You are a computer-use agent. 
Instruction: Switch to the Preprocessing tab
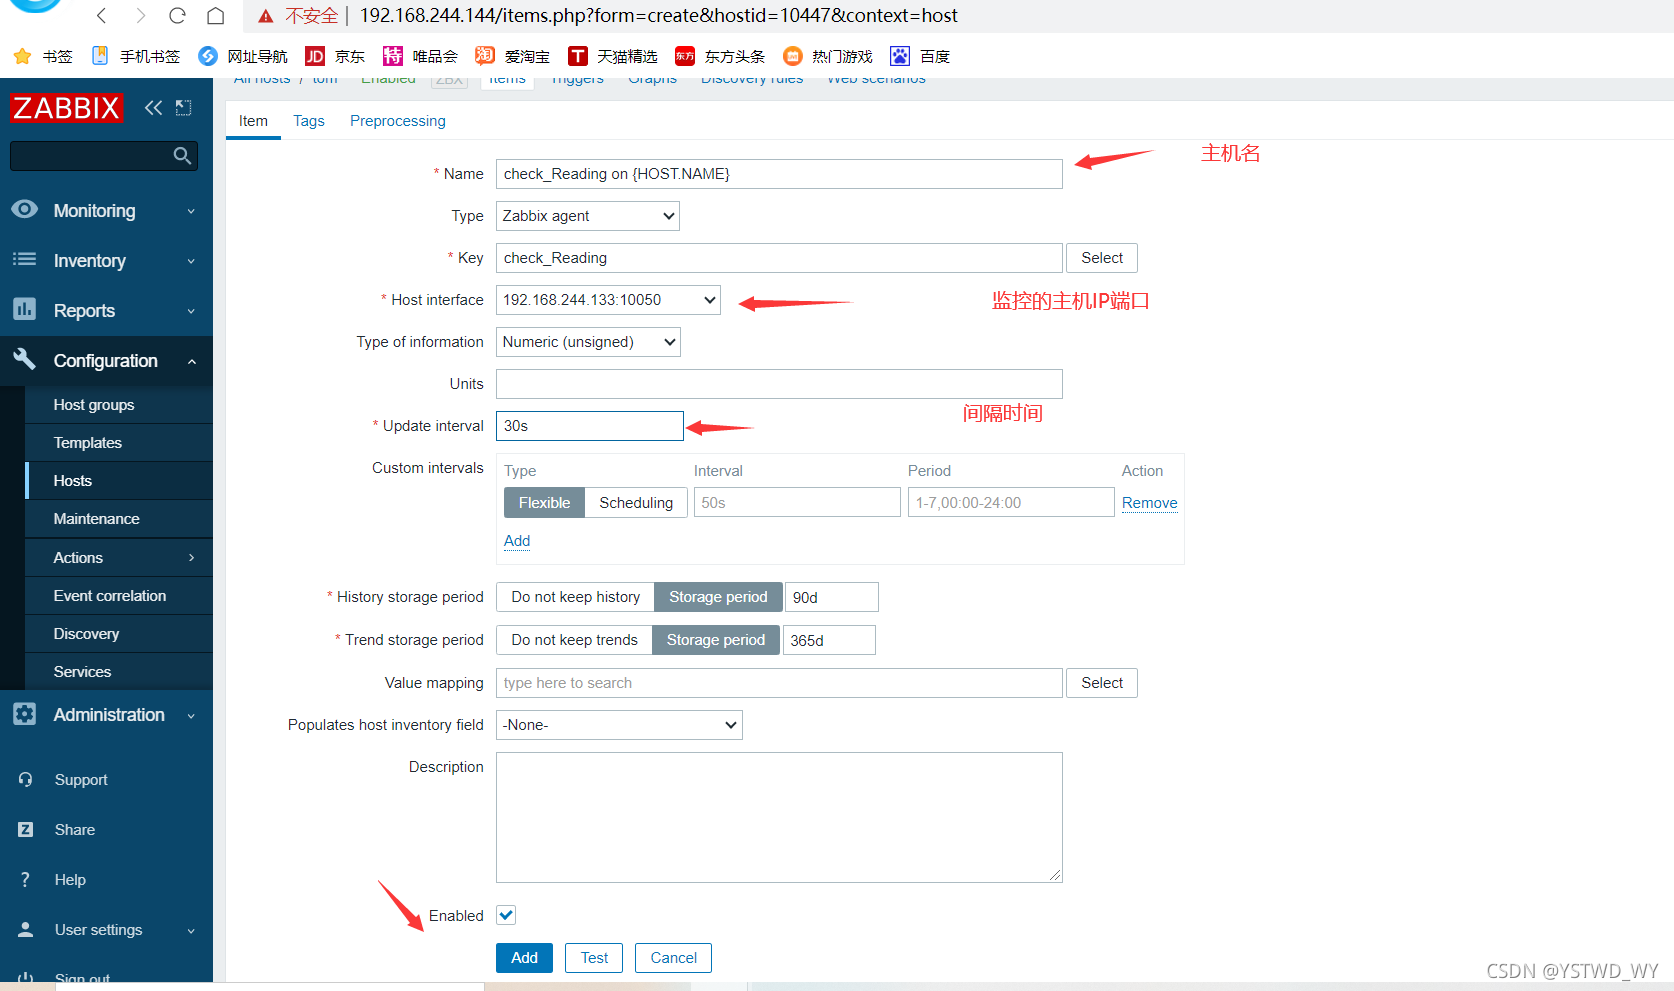point(398,121)
